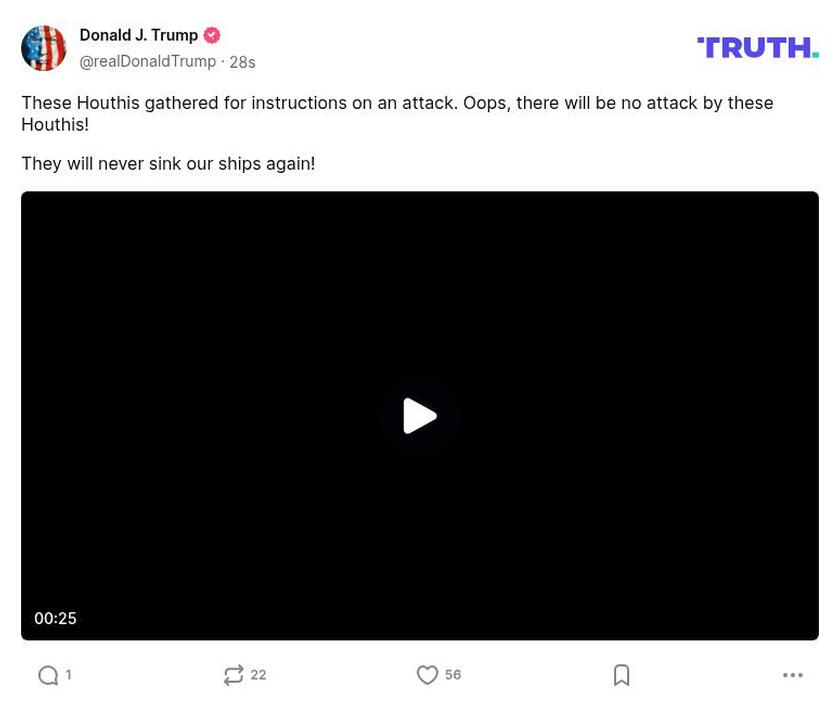
Task: Open the @realDonaldTrump username link
Action: (146, 60)
